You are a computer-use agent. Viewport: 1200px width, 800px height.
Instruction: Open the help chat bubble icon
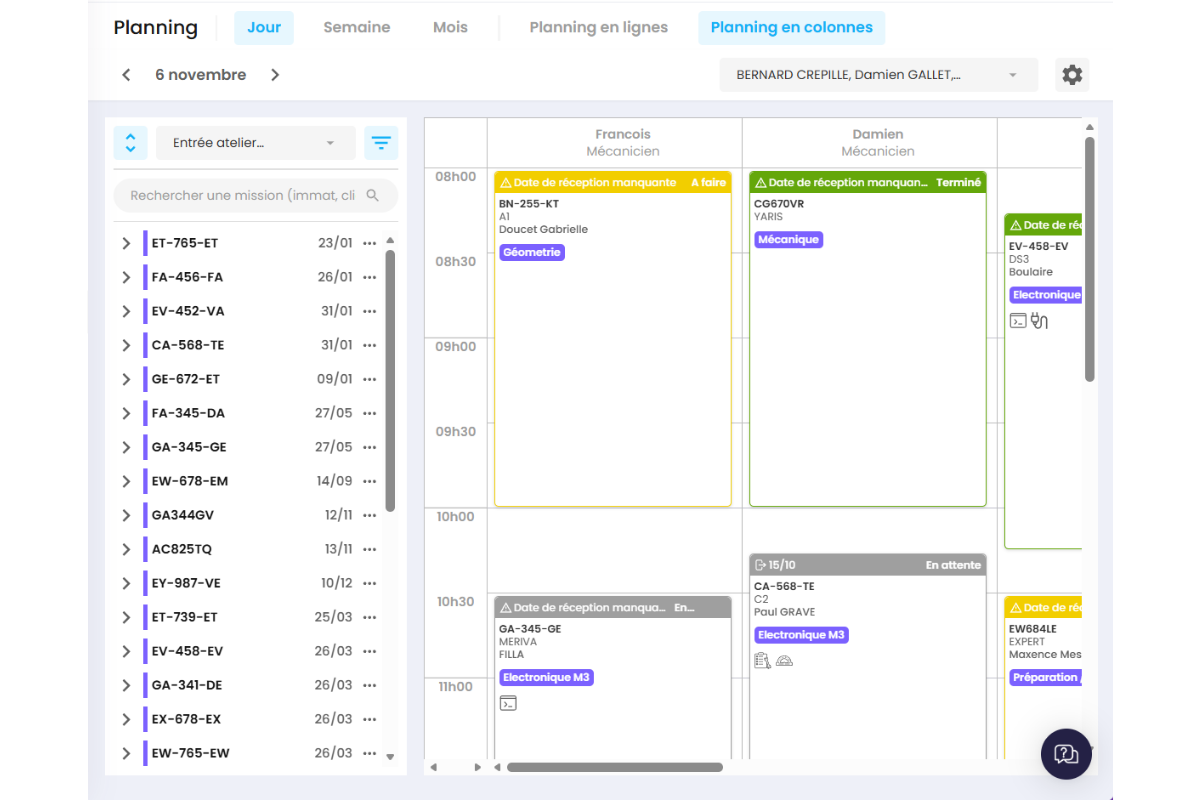[1066, 754]
